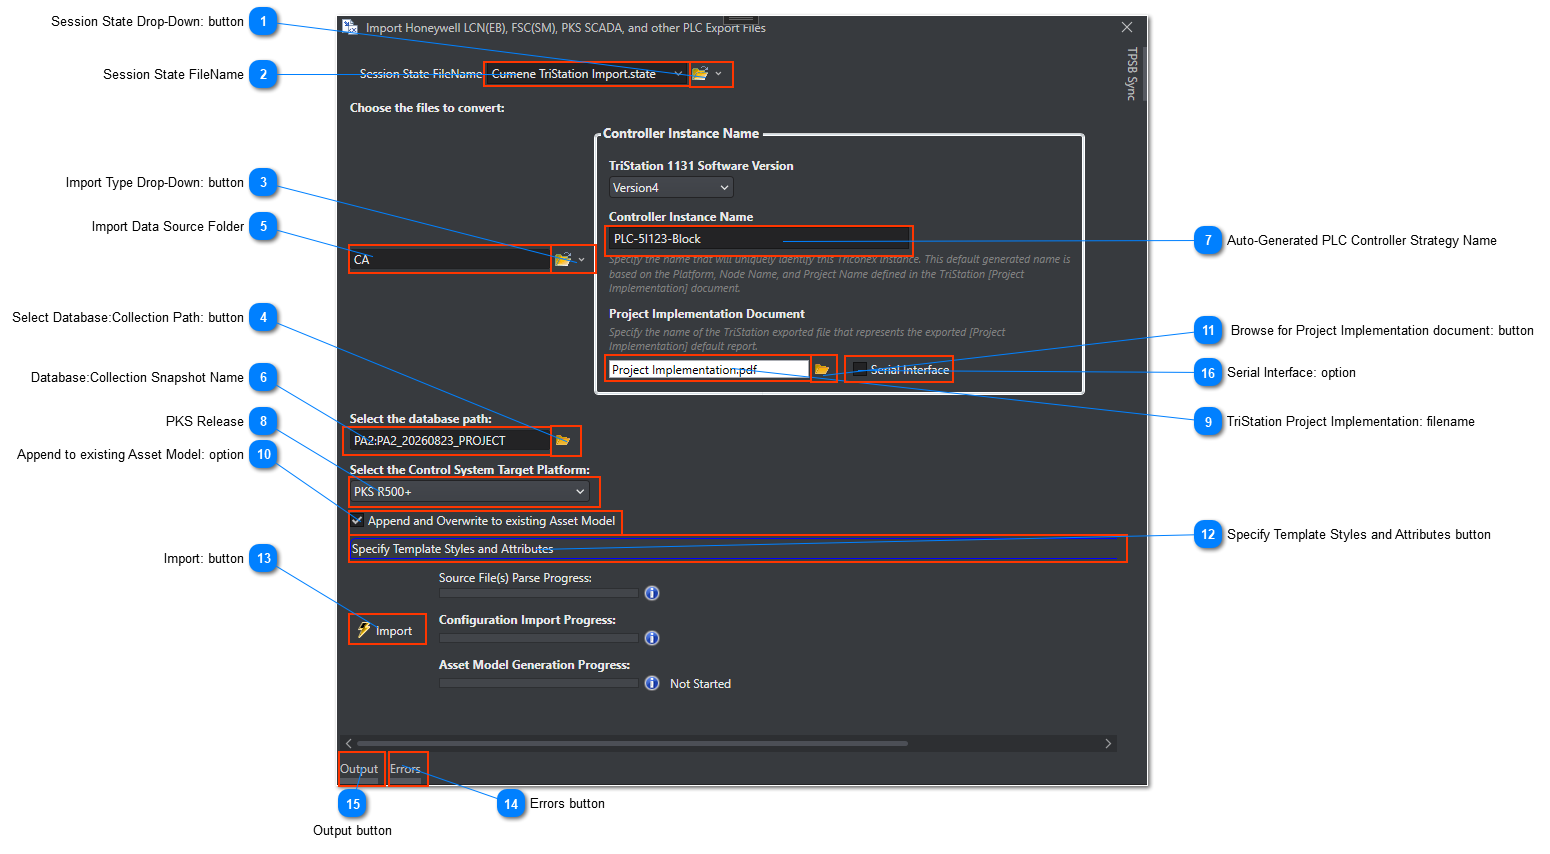The height and width of the screenshot is (854, 1550).
Task: Open the Session State folder icon
Action: [x=700, y=74]
